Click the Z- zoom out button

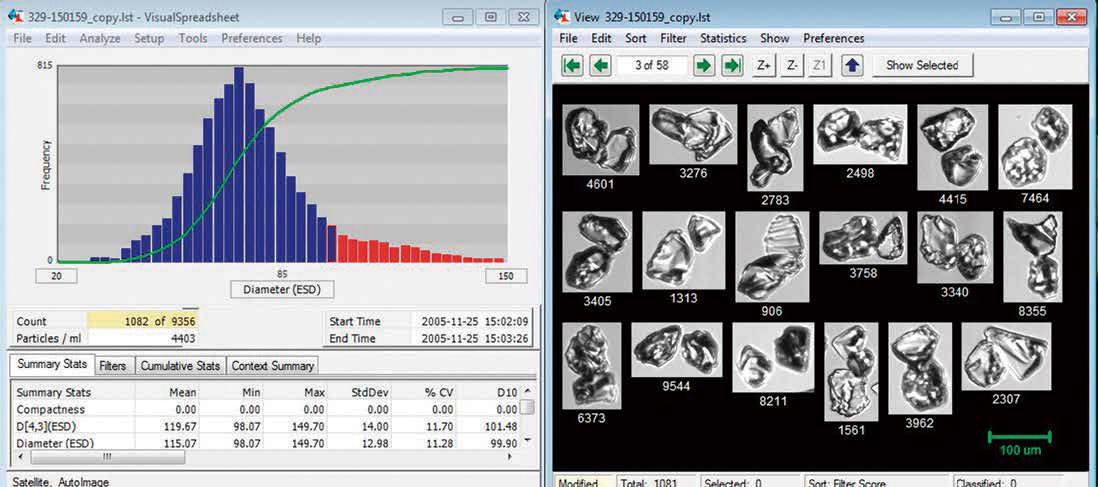point(792,66)
